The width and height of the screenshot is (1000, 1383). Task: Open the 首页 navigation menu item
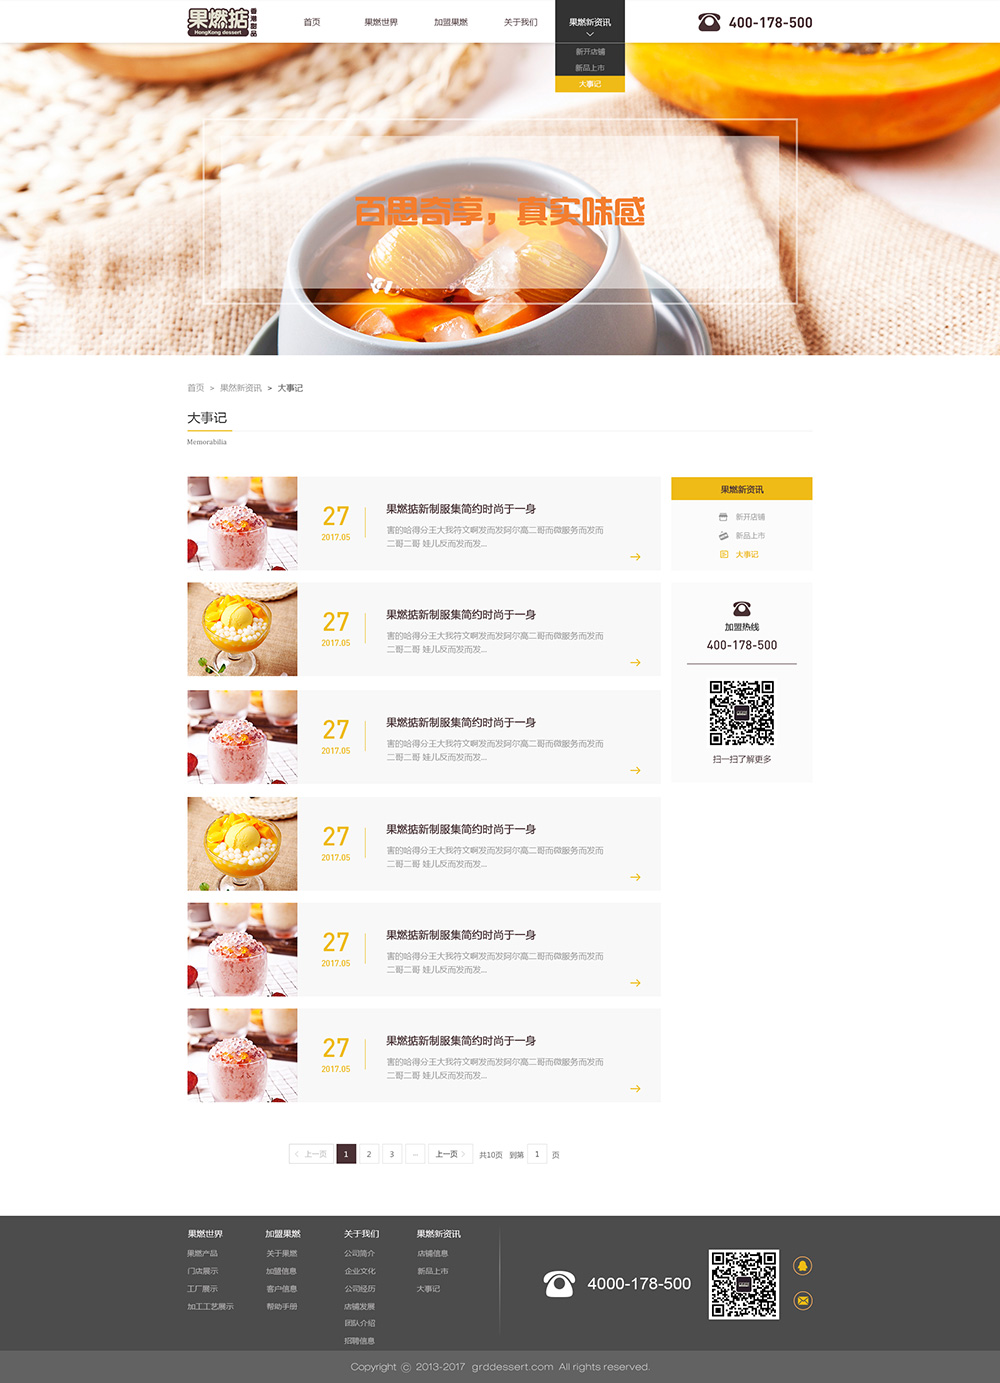coord(312,22)
